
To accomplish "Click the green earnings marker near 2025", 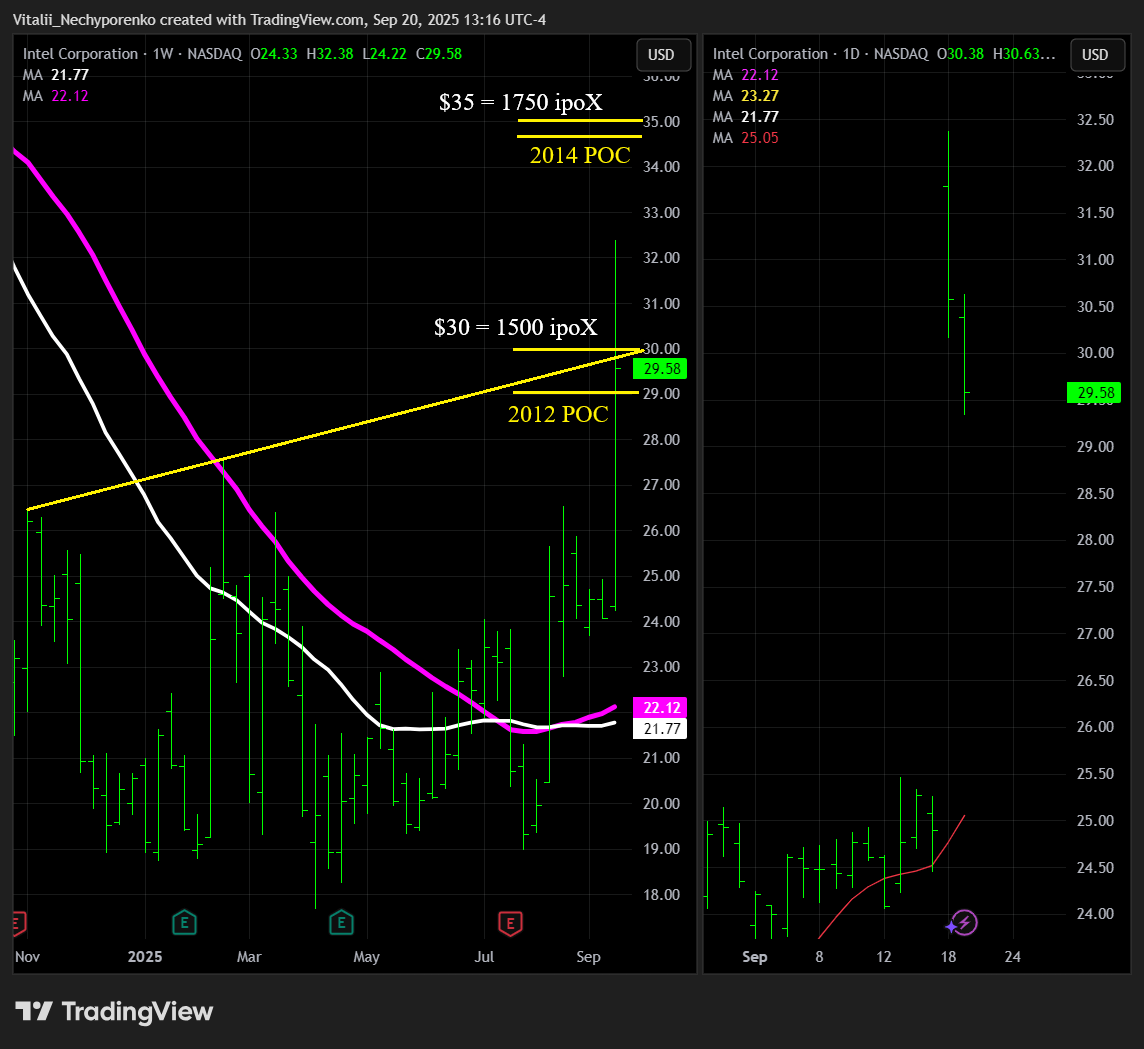I will 184,924.
